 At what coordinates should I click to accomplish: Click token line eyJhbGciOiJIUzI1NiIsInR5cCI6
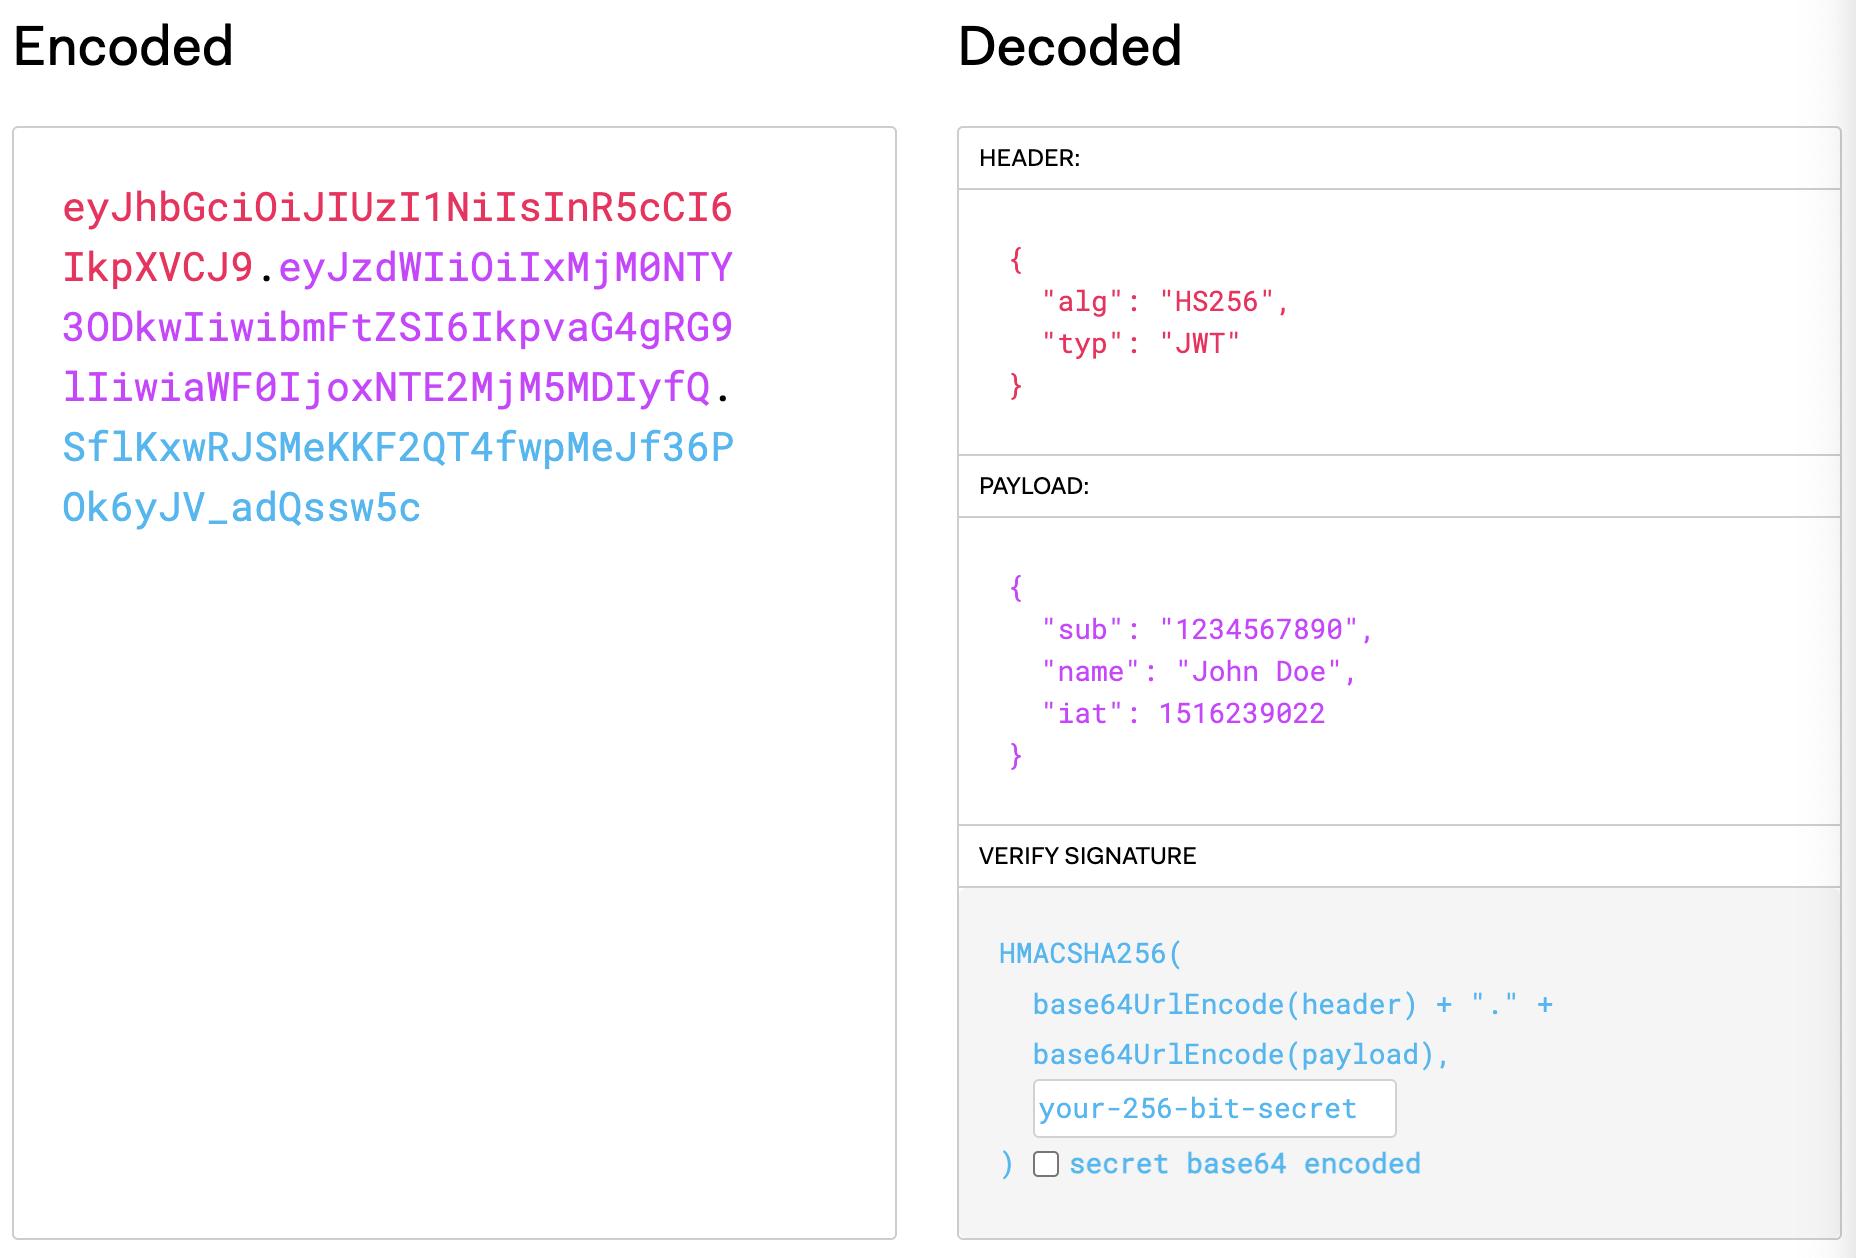pos(397,208)
